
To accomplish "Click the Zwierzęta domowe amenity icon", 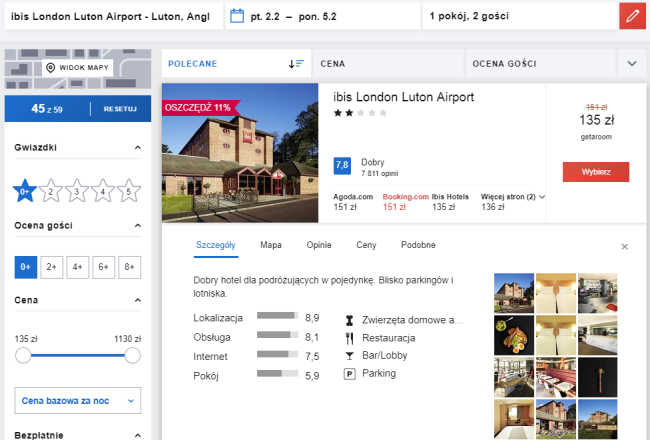I will 349,320.
